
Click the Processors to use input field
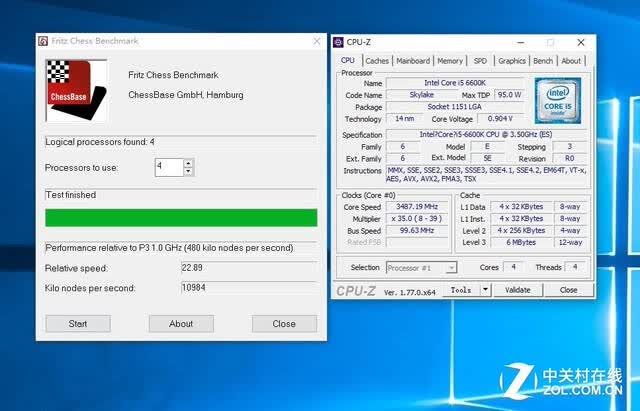click(x=169, y=167)
